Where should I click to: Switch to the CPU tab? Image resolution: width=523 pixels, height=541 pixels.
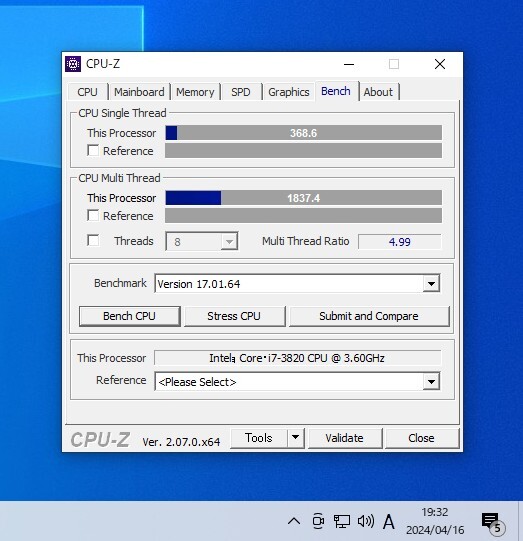point(87,92)
